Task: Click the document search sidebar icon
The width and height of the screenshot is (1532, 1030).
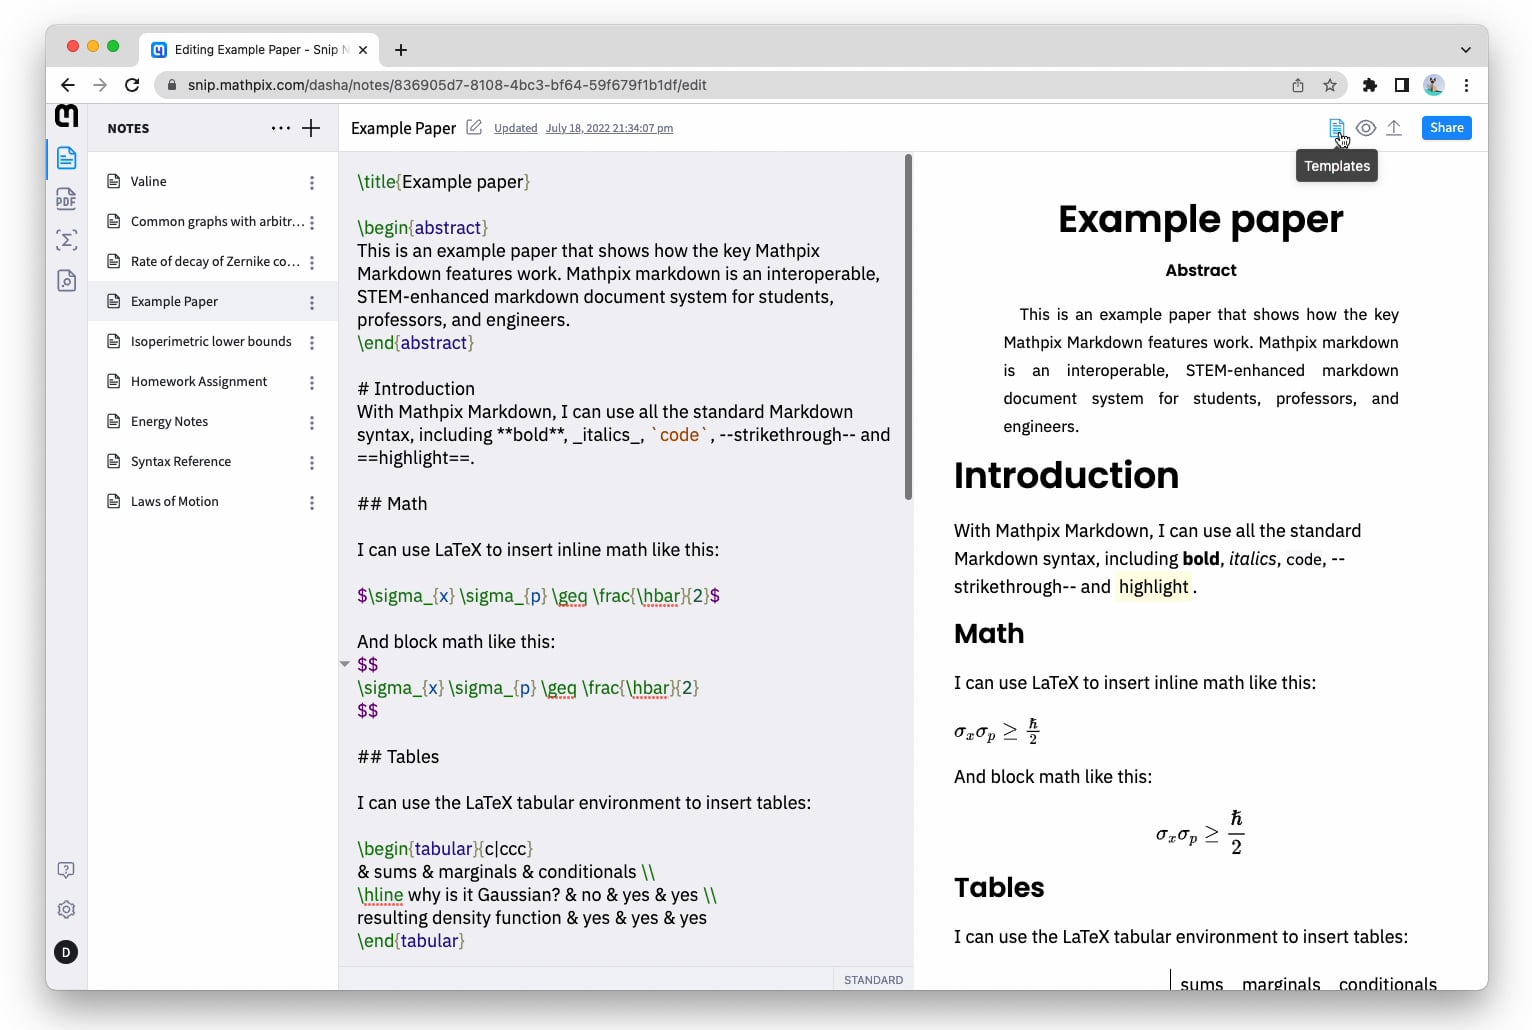Action: [x=66, y=281]
